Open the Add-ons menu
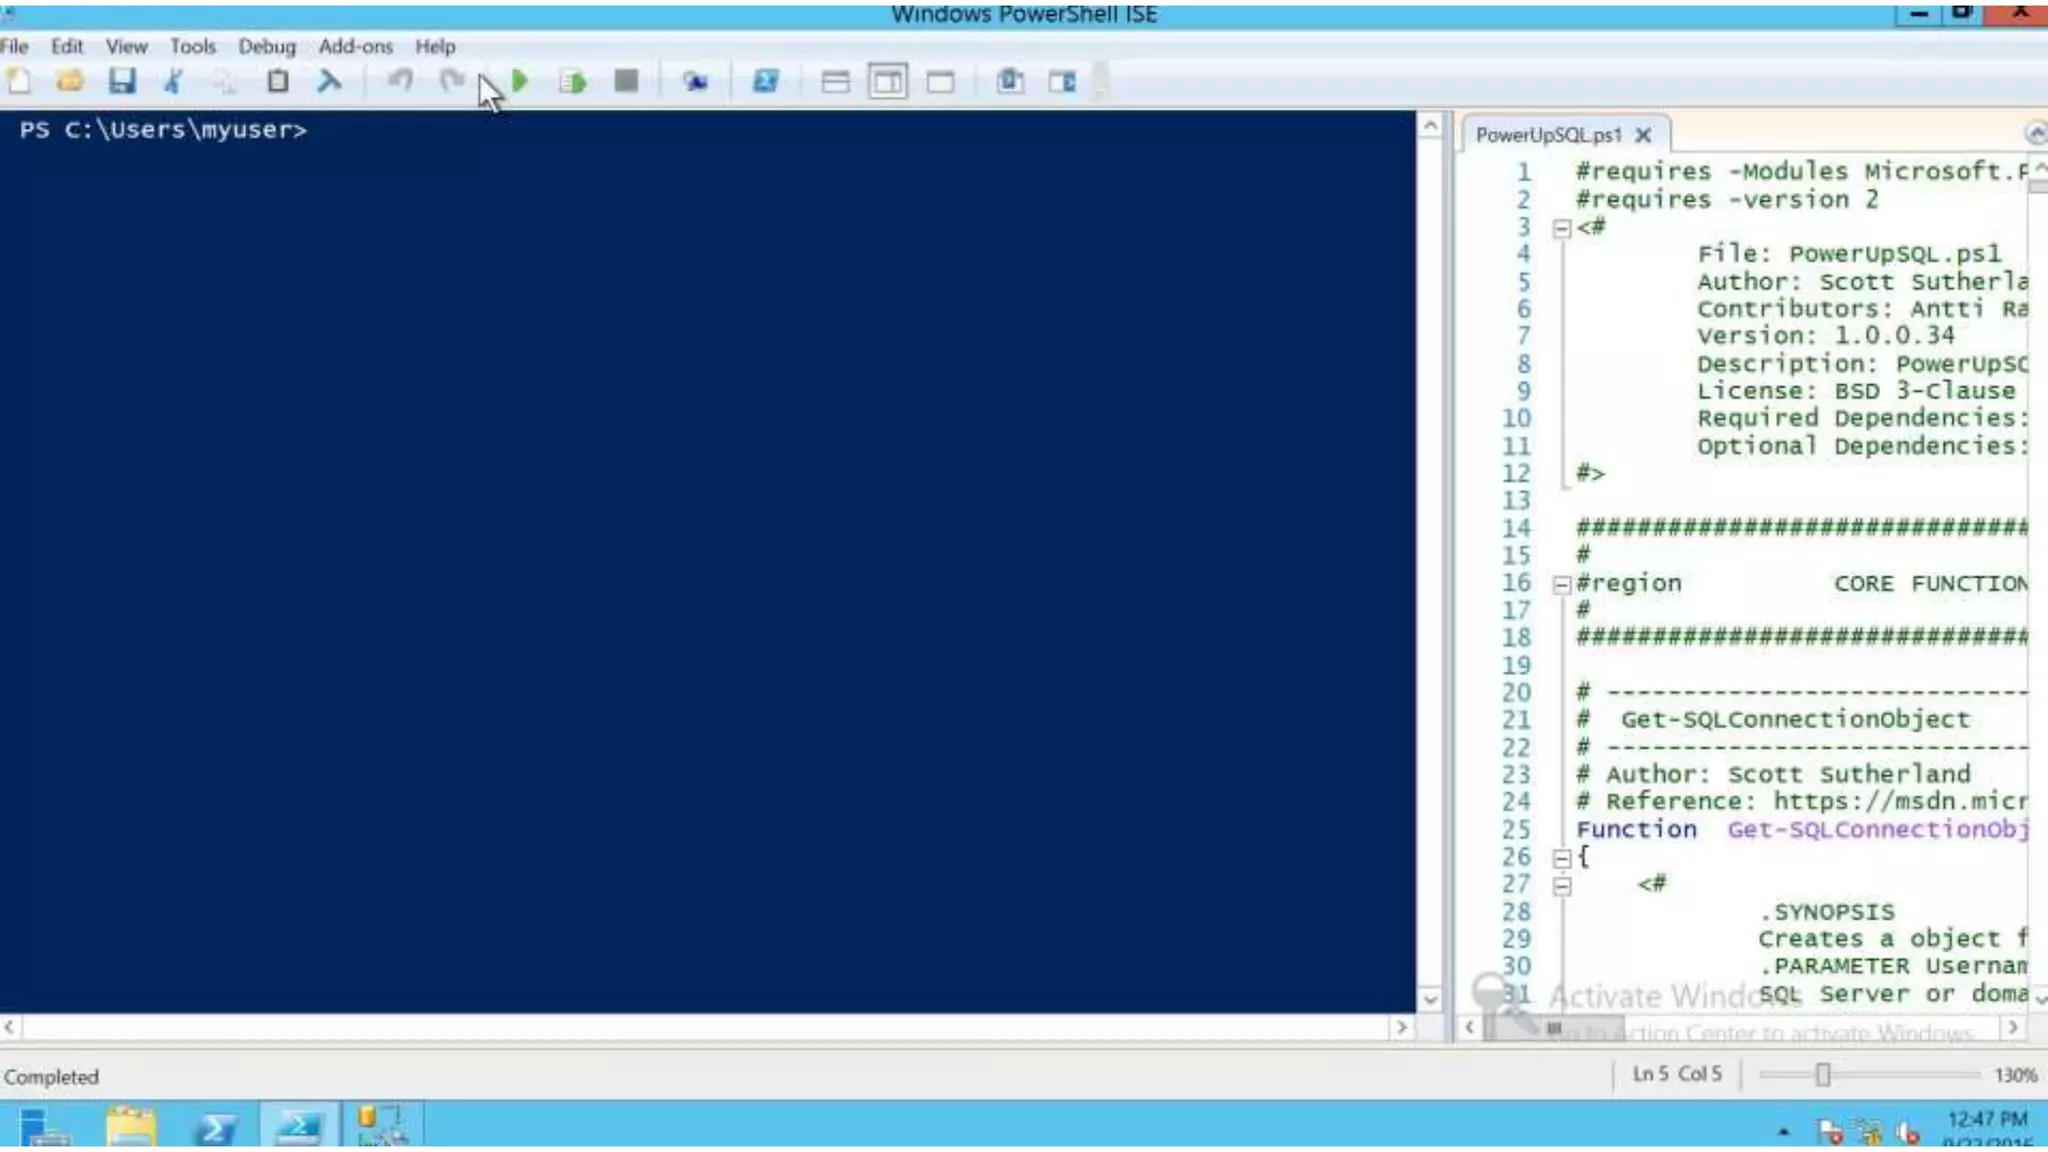The height and width of the screenshot is (1152, 2048). tap(355, 46)
